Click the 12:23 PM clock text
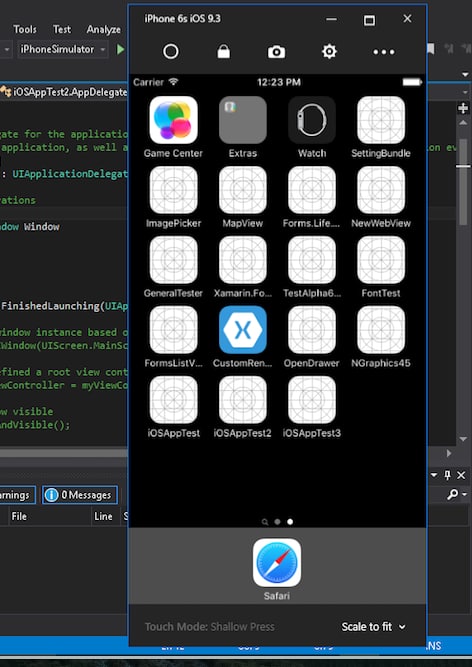472x667 pixels. [279, 82]
